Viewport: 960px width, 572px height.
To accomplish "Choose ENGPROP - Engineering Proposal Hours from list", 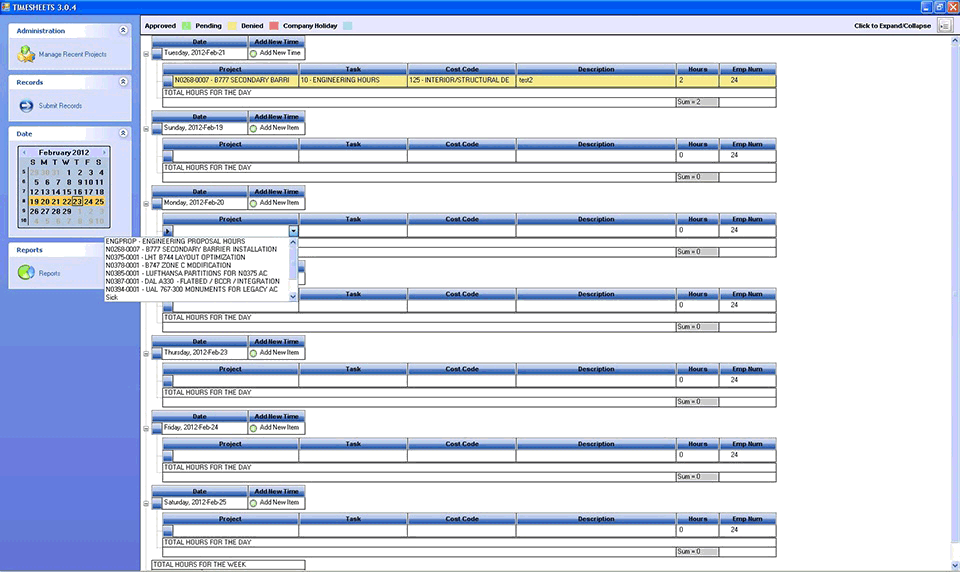I will [x=197, y=241].
